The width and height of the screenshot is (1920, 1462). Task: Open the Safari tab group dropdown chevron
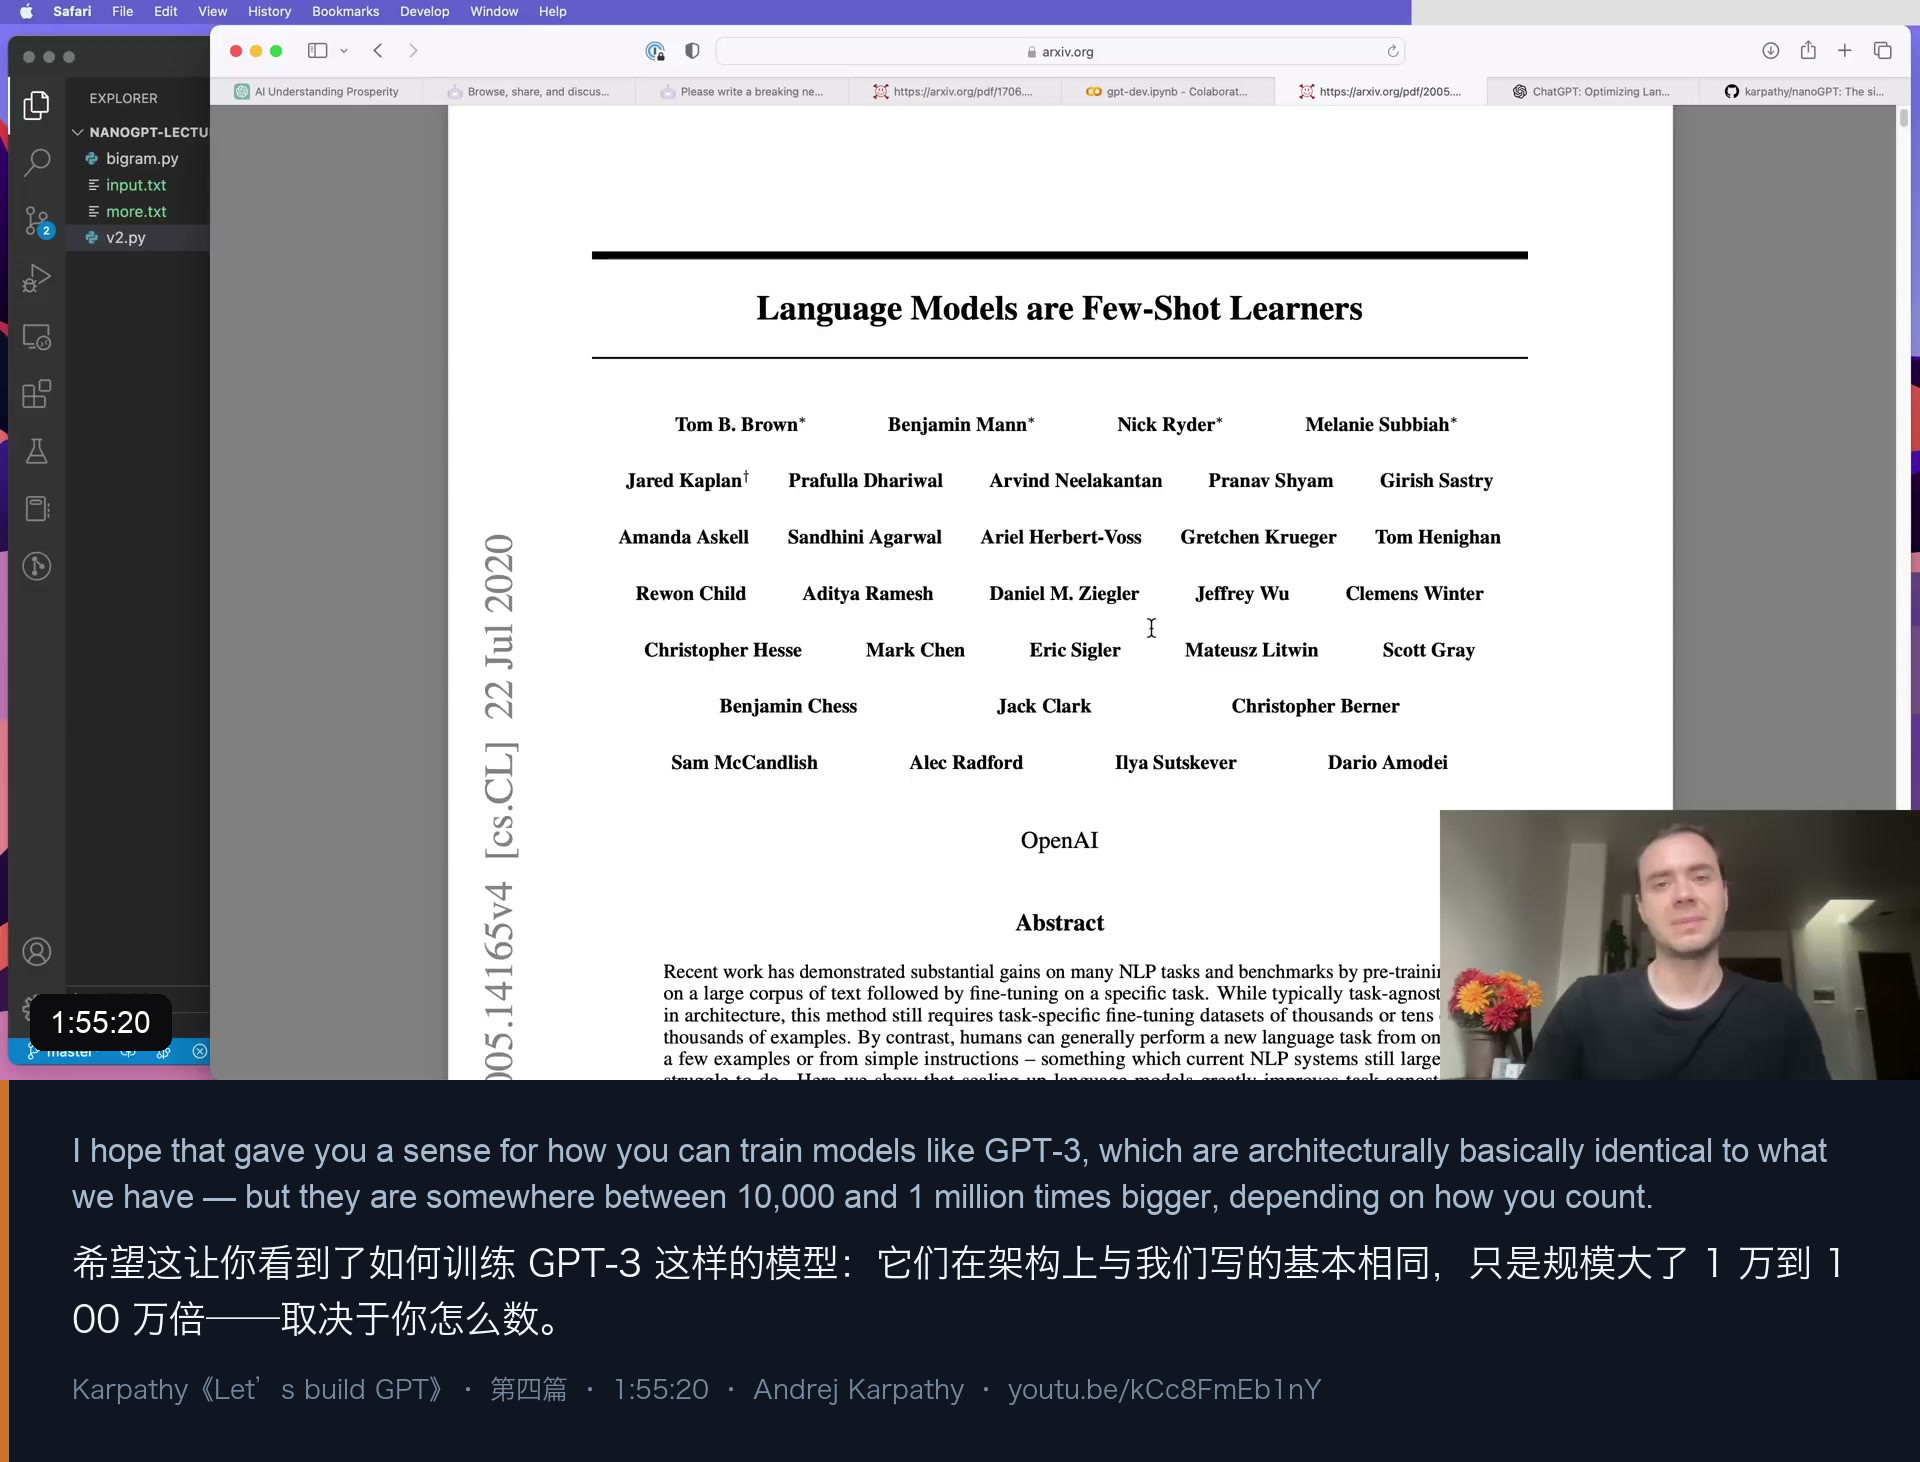(x=344, y=51)
